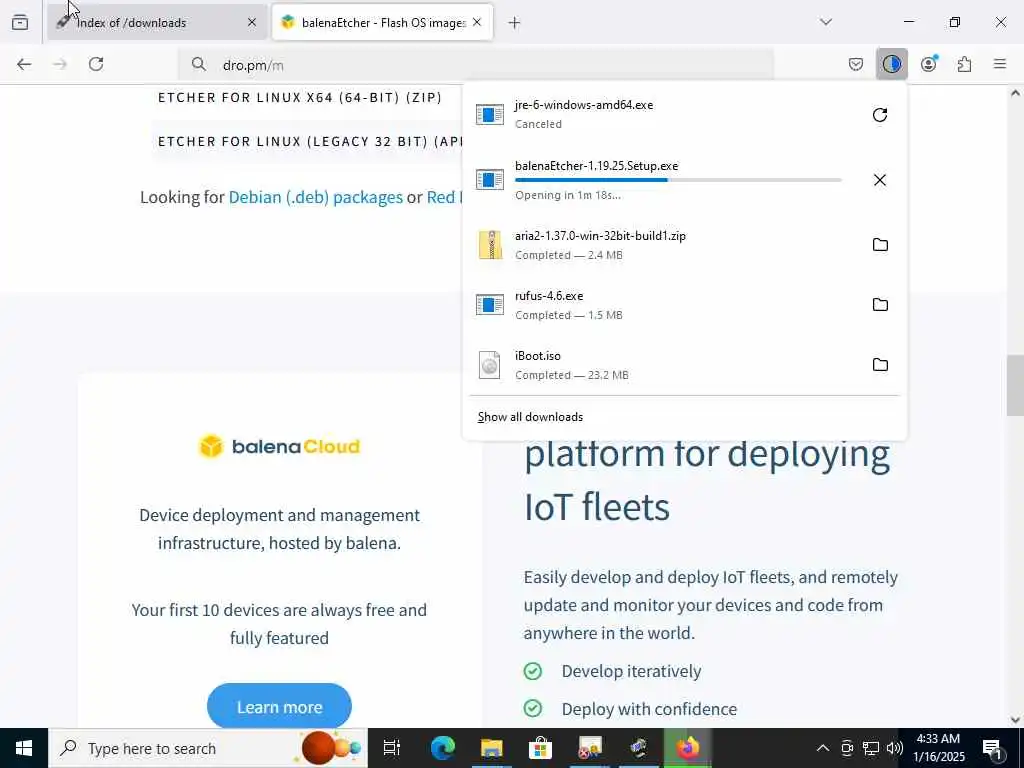
Task: Open the Firefox downloads toolbar button
Action: click(x=891, y=64)
